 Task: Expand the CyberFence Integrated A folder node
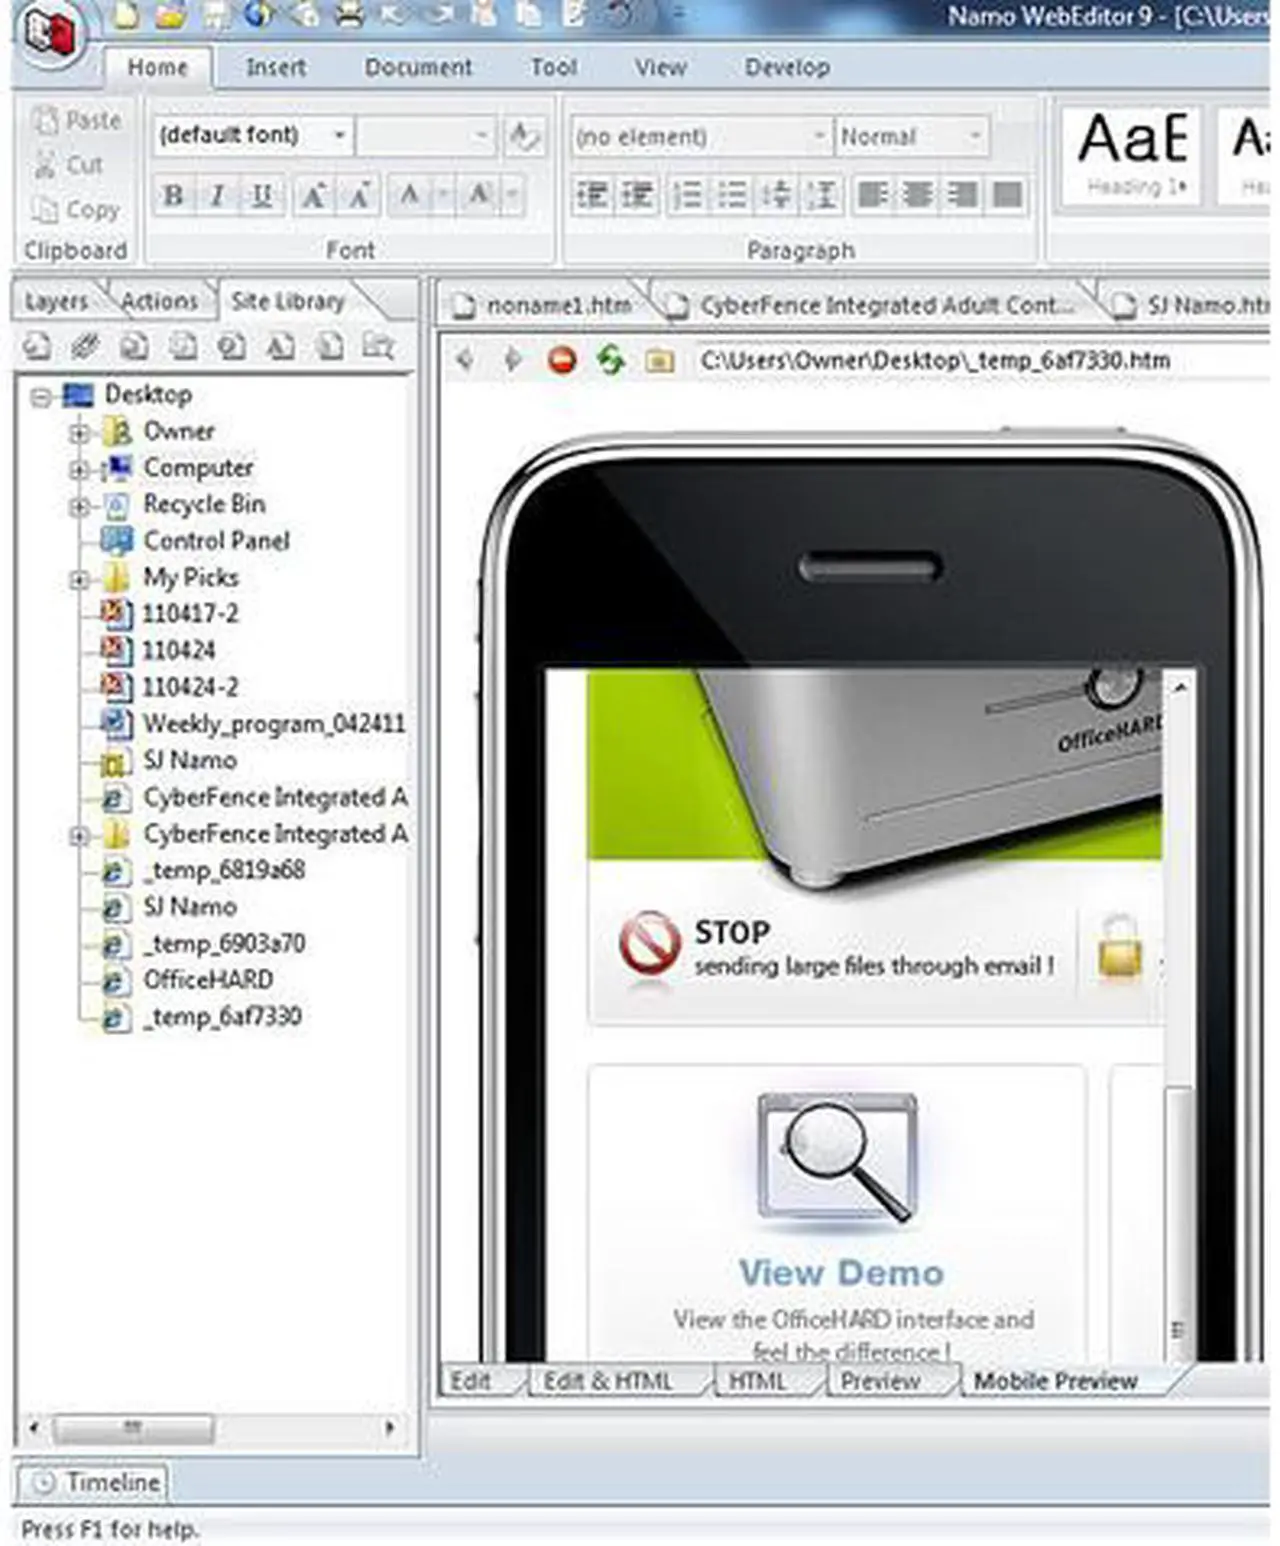[79, 835]
